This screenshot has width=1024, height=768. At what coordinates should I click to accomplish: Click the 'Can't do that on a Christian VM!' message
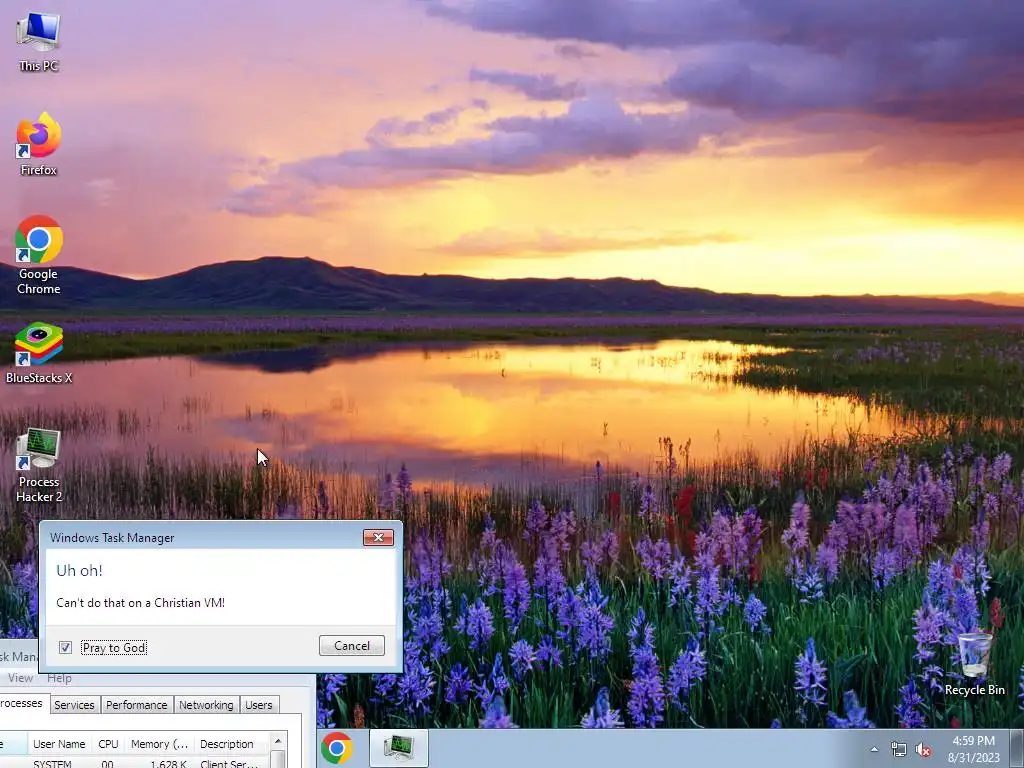coord(140,603)
